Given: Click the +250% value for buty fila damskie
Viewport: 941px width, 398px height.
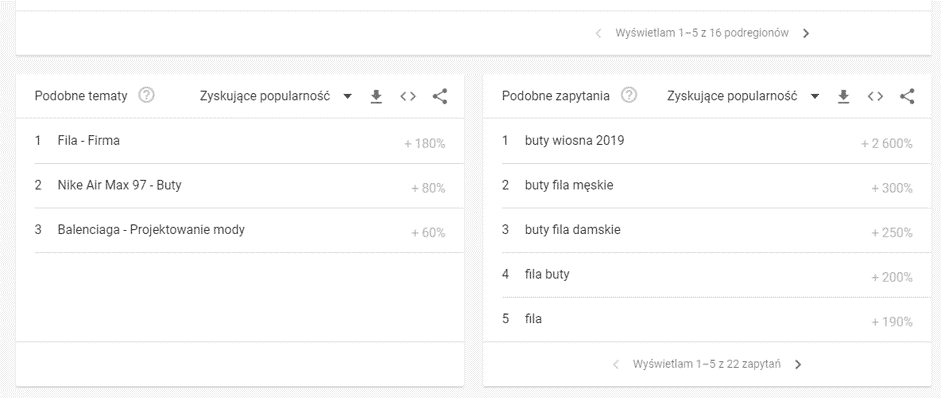Looking at the screenshot, I should 892,233.
